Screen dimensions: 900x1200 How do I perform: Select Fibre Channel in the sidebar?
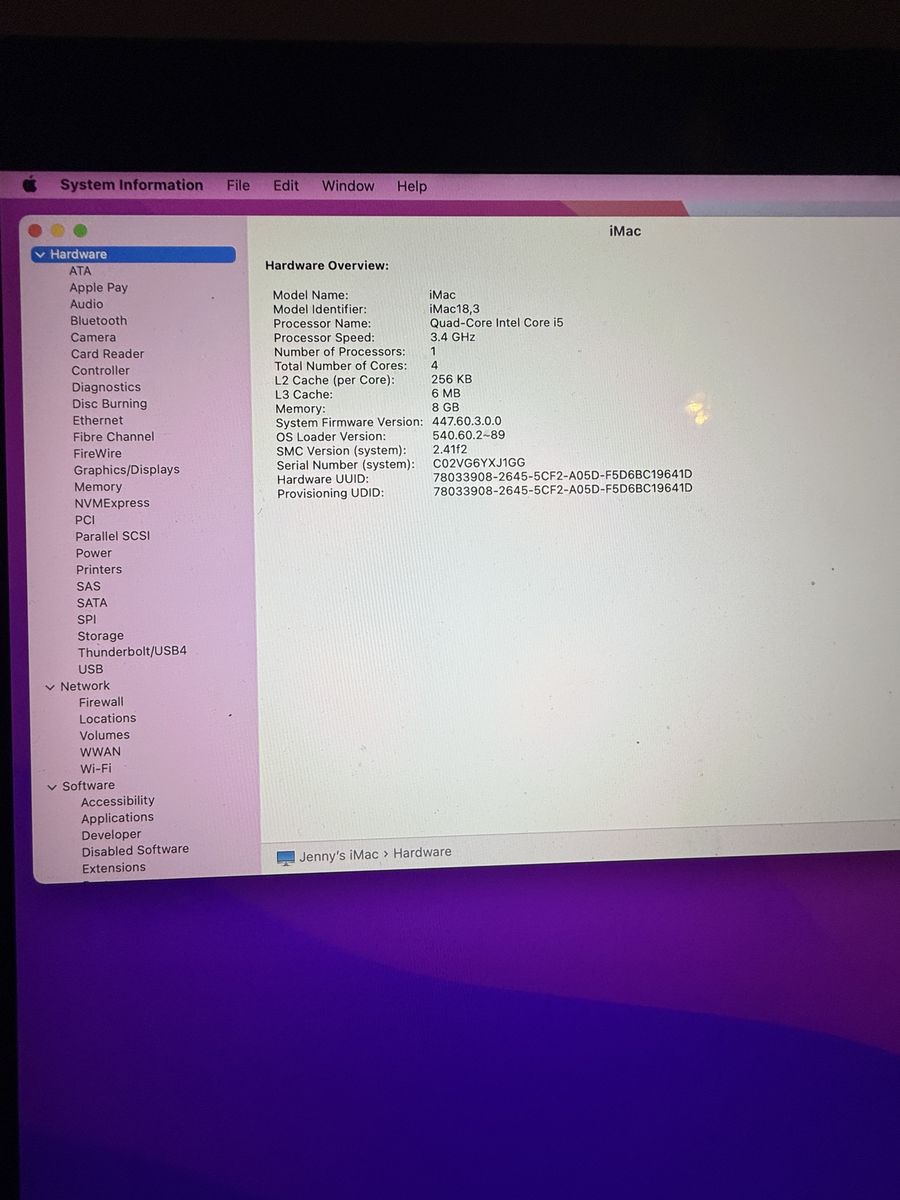pos(113,437)
